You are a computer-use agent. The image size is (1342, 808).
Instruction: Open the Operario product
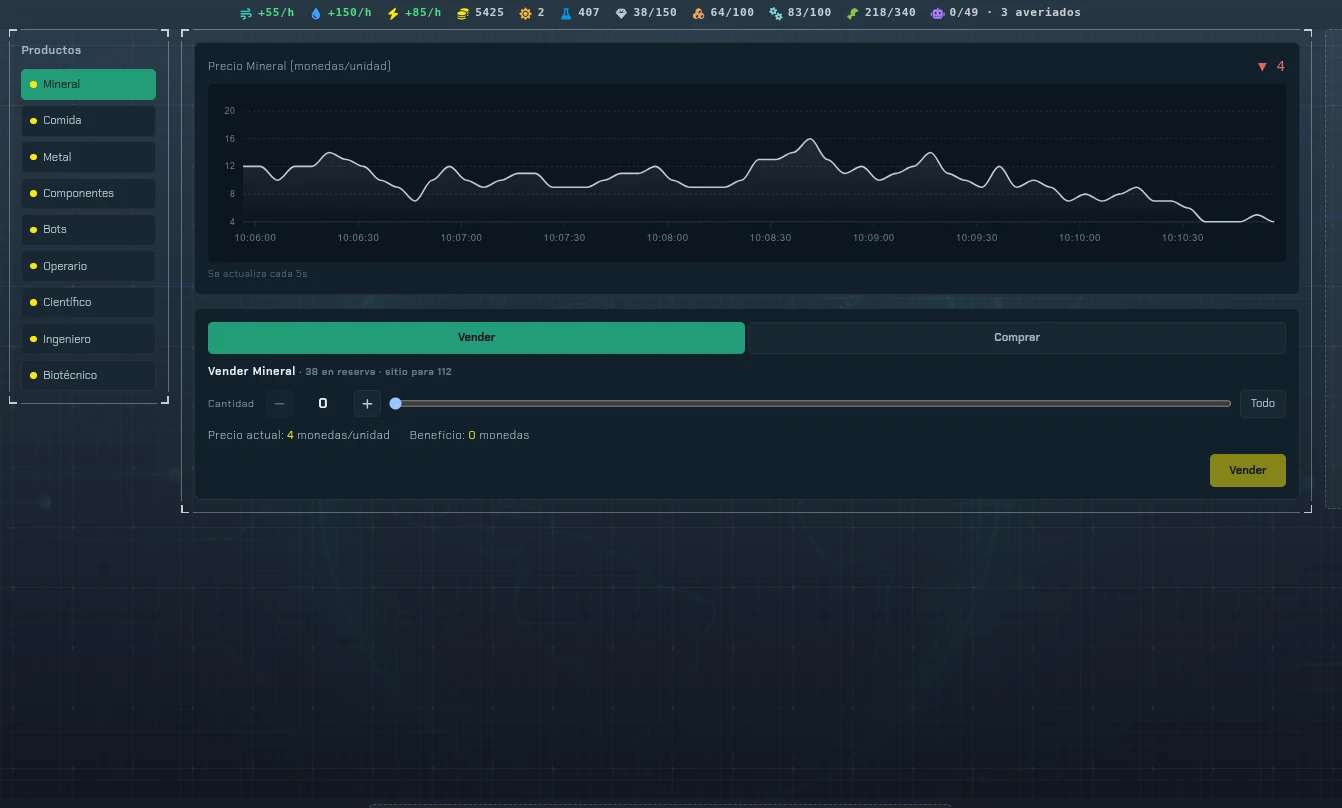pyautogui.click(x=88, y=266)
